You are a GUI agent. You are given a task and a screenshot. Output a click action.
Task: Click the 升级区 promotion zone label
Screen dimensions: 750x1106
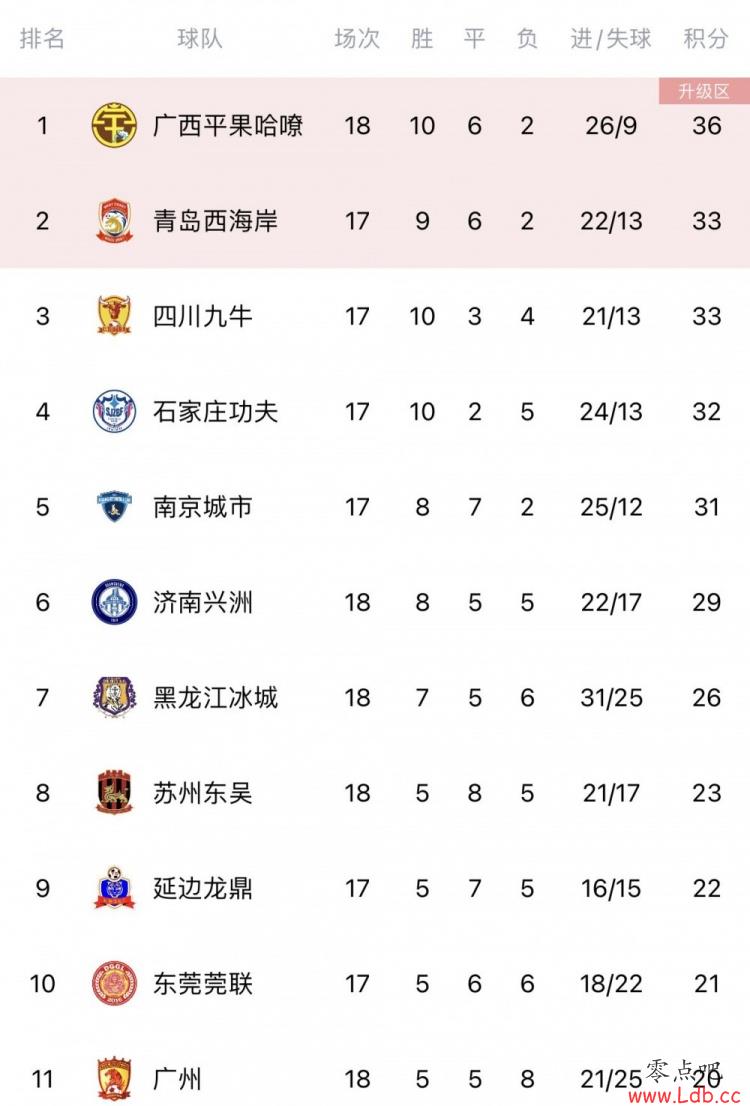tap(704, 91)
